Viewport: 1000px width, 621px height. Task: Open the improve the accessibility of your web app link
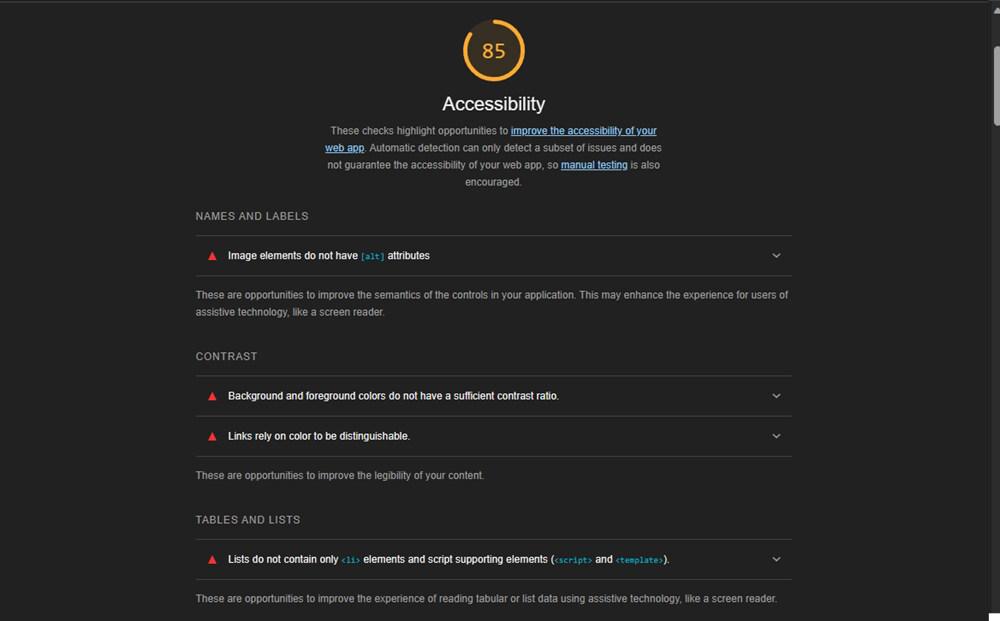click(583, 131)
